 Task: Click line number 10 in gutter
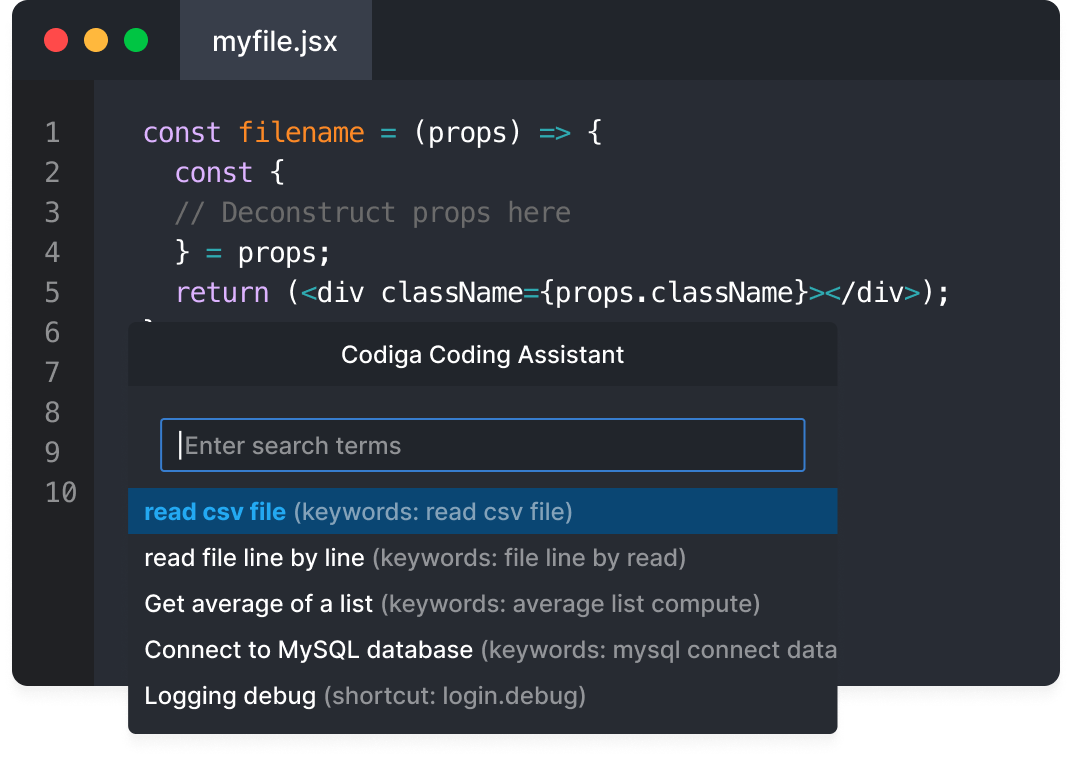pyautogui.click(x=61, y=492)
